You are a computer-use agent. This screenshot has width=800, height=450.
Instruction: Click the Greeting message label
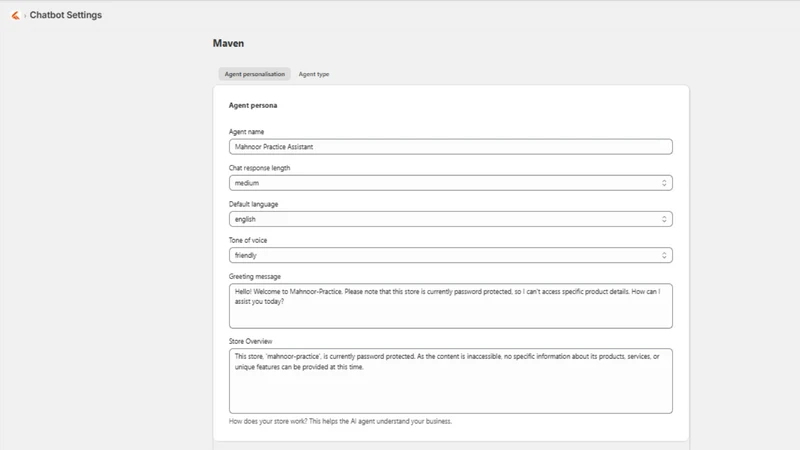coord(255,277)
